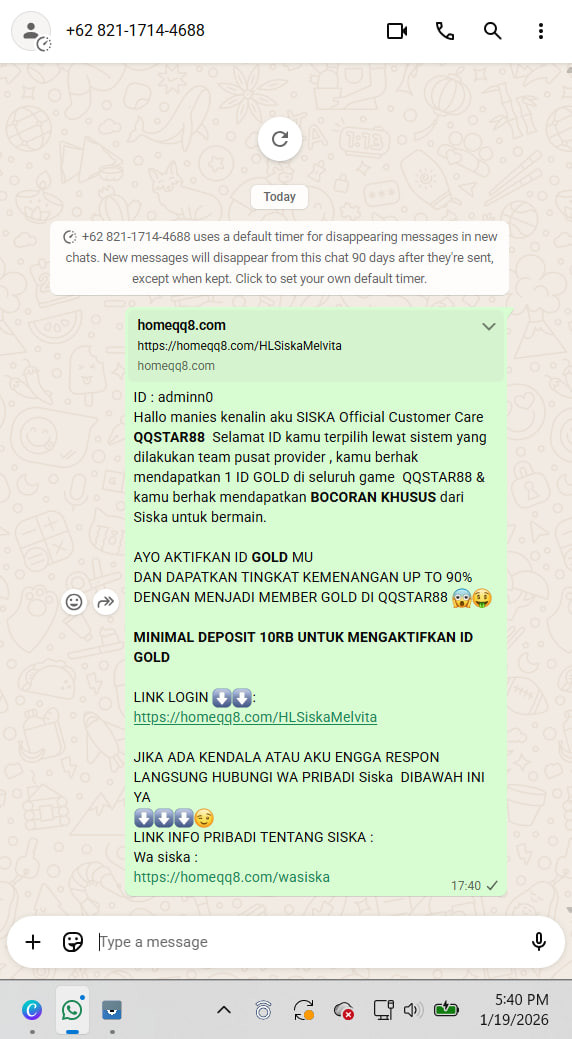Reload older messages with the refresh button
Image resolution: width=572 pixels, height=1039 pixels.
(x=280, y=138)
